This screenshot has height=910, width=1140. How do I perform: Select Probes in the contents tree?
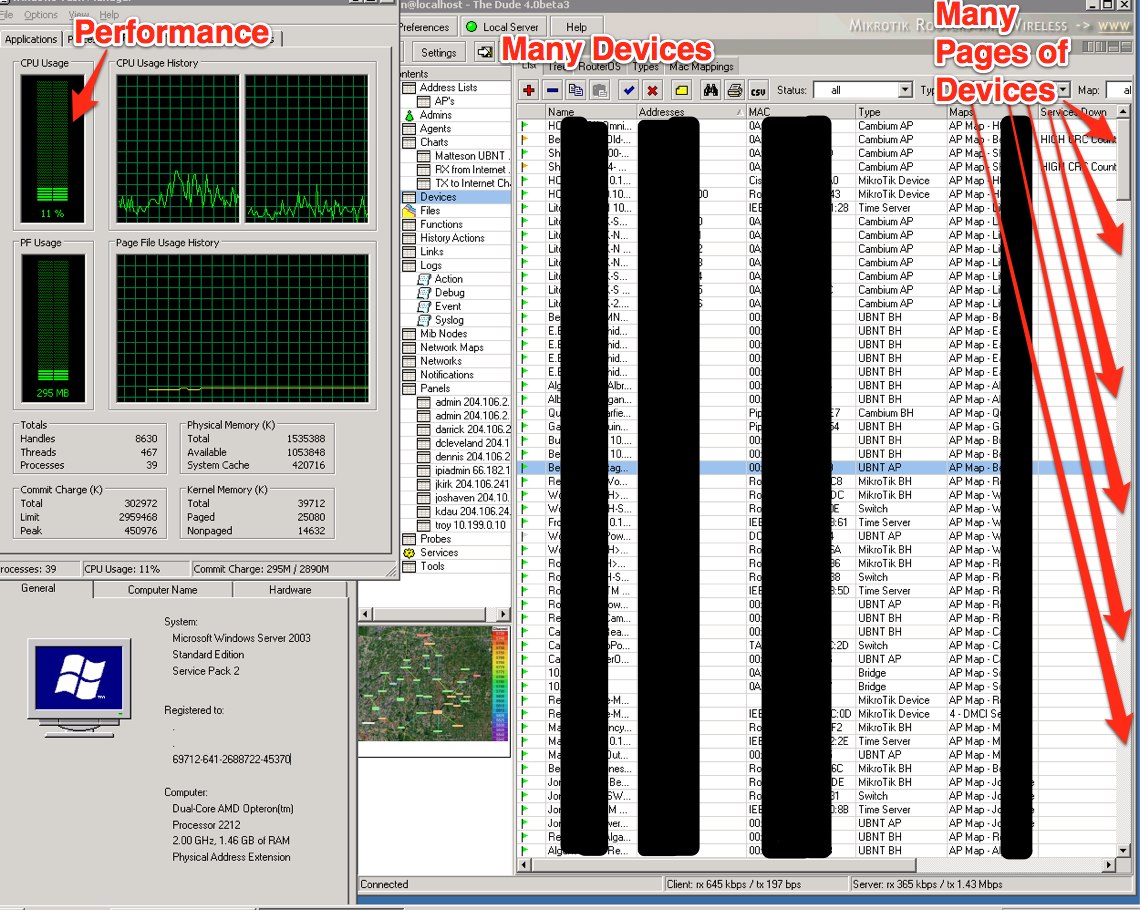(435, 539)
